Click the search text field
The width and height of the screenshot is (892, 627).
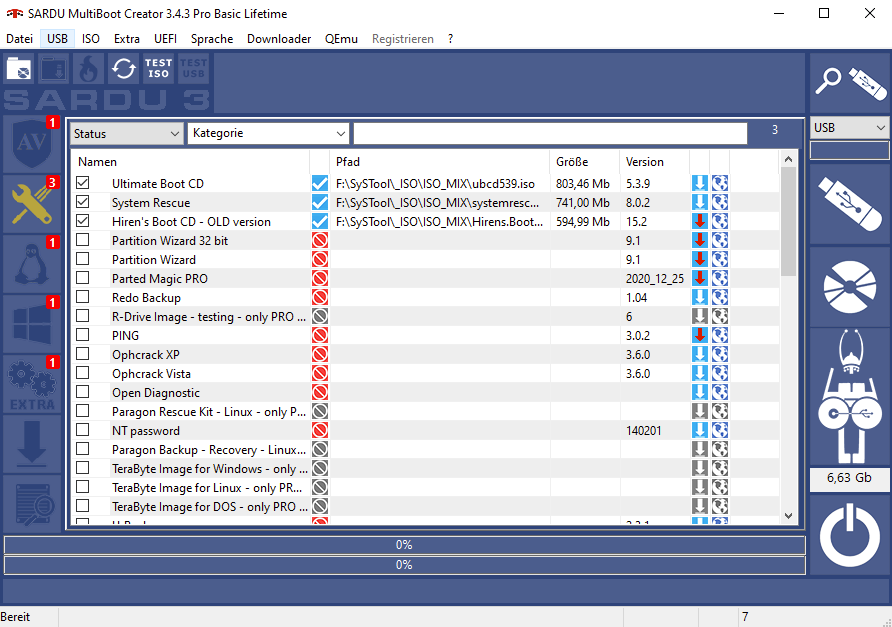(550, 134)
